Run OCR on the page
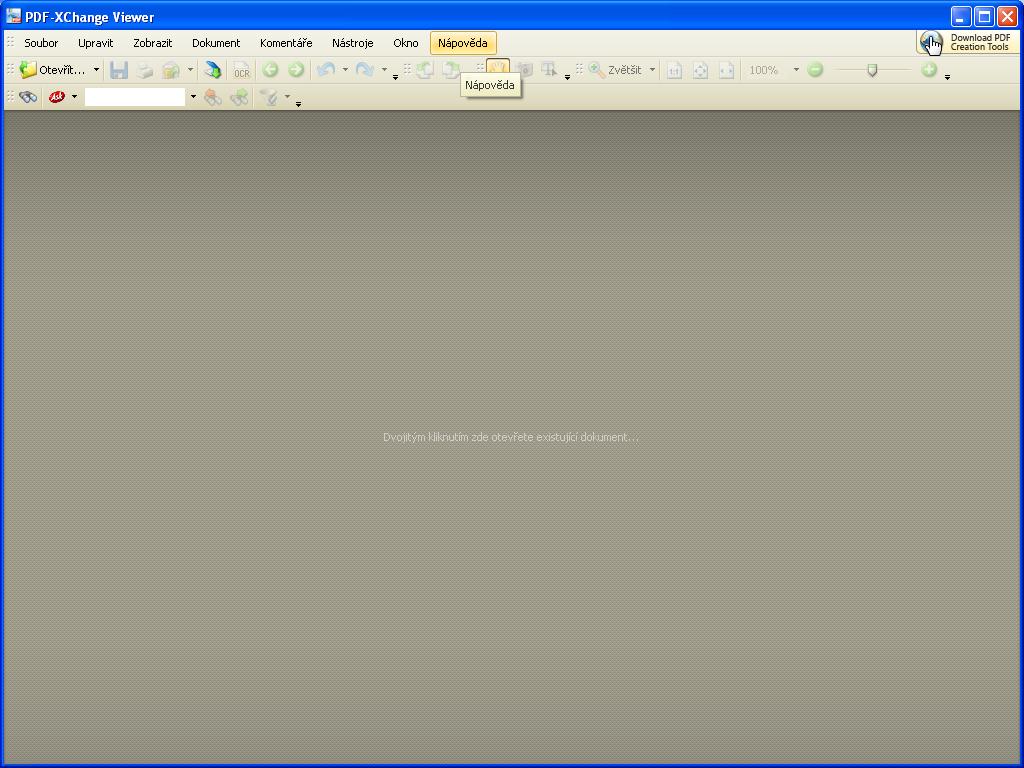Screen dimensions: 1024x768 (242, 70)
